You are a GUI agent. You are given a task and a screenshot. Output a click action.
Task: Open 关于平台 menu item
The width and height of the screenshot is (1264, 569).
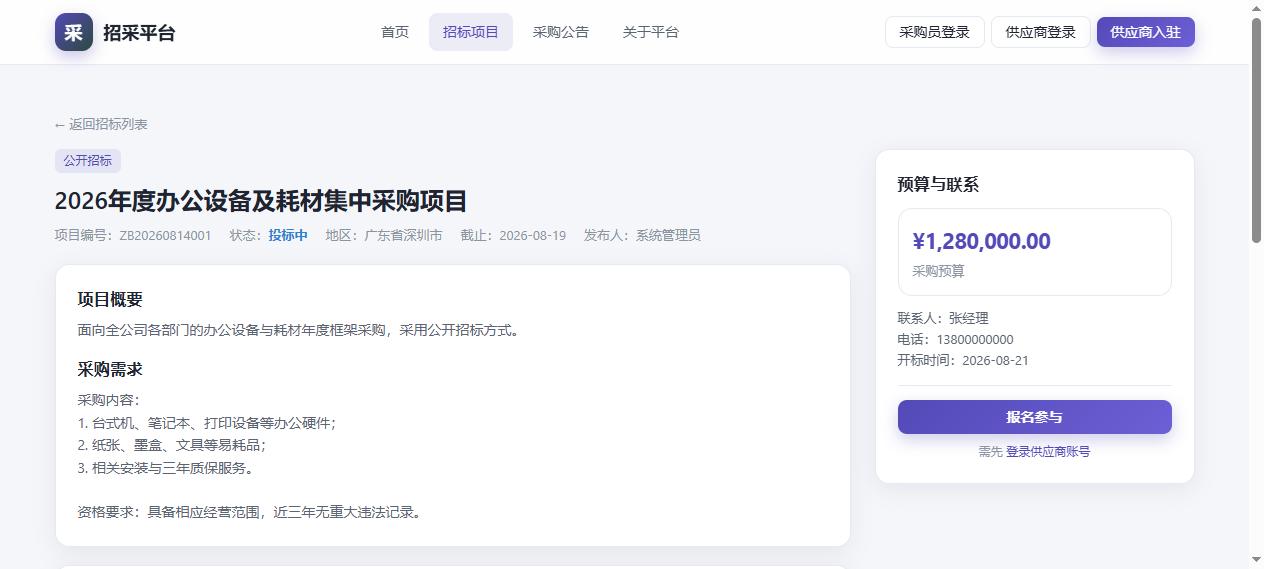click(651, 32)
